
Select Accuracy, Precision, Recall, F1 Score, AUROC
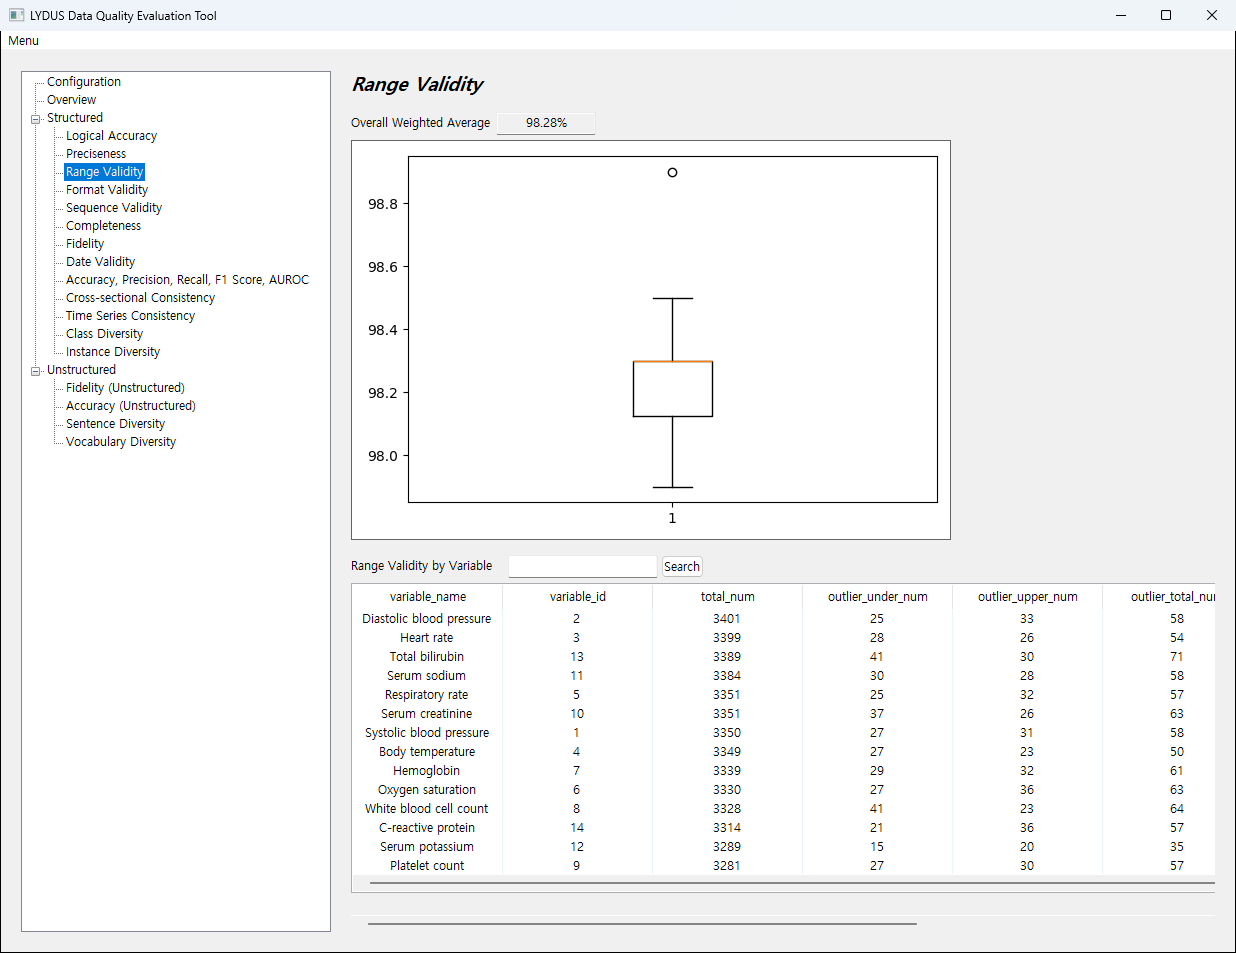click(187, 280)
